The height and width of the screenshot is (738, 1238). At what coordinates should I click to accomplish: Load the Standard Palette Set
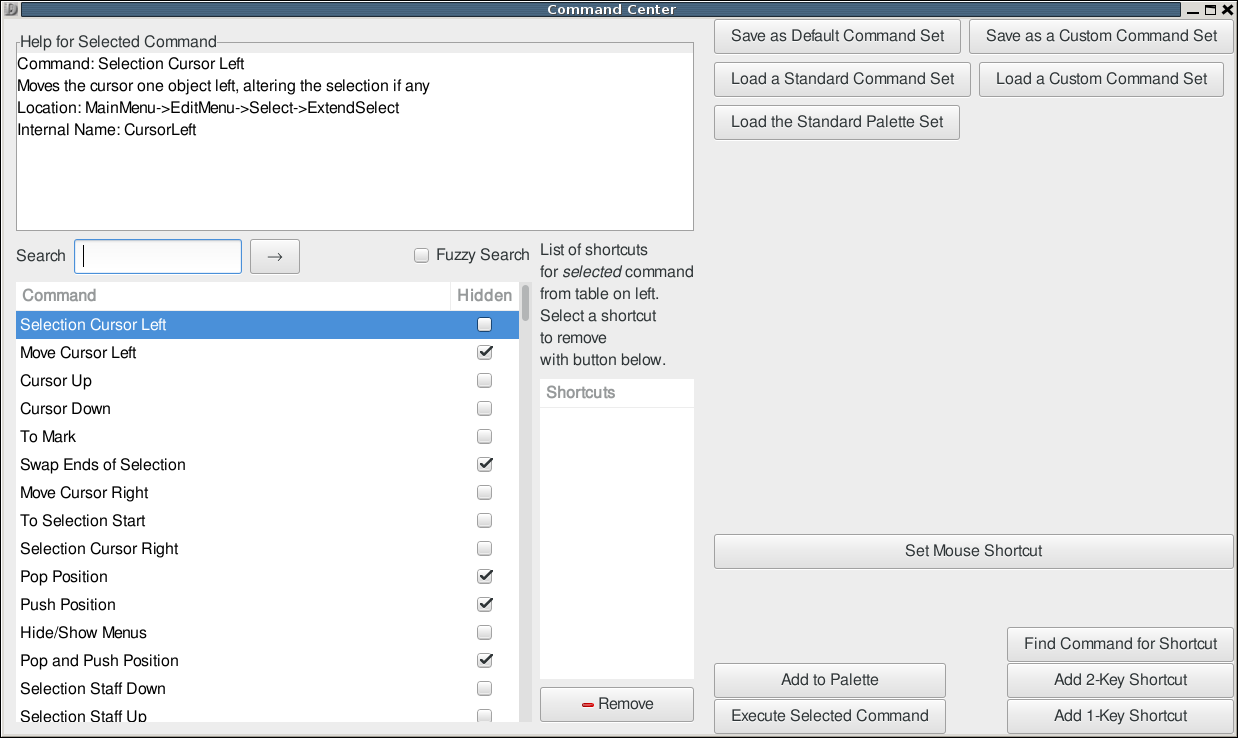pos(837,122)
